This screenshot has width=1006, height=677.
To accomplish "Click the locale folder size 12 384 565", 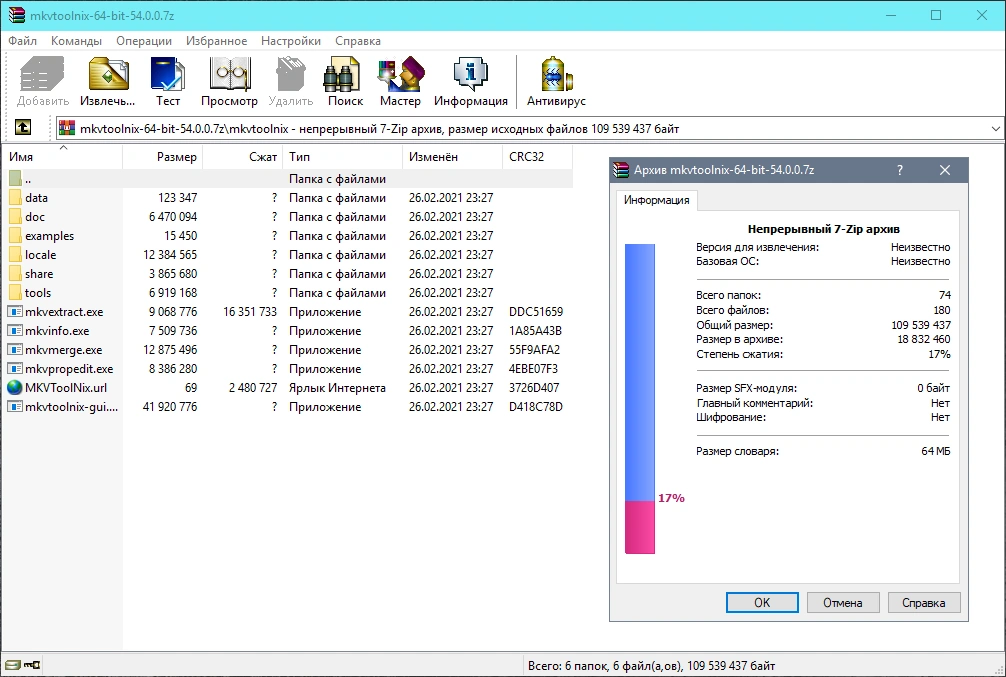I will (169, 255).
